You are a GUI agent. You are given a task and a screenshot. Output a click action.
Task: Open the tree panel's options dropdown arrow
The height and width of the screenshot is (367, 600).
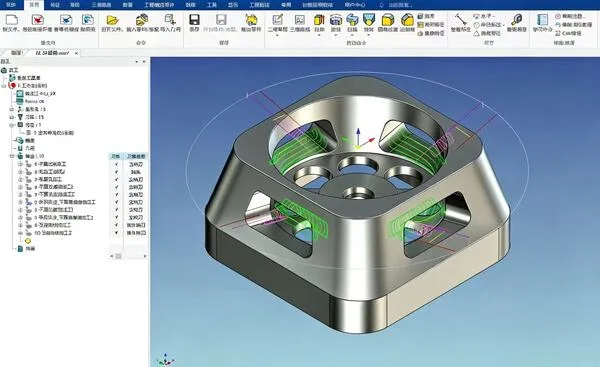[x=137, y=62]
